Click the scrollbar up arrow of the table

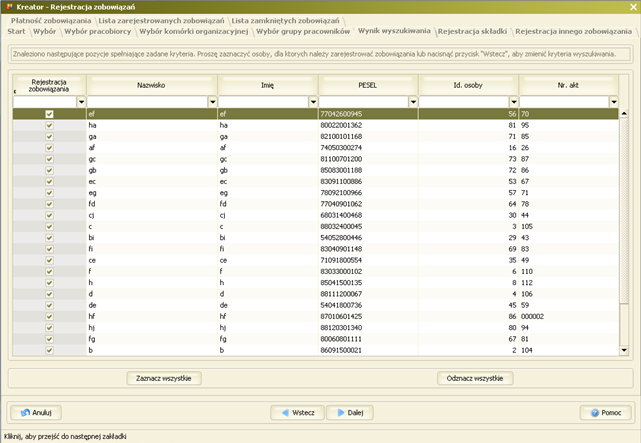tap(624, 113)
